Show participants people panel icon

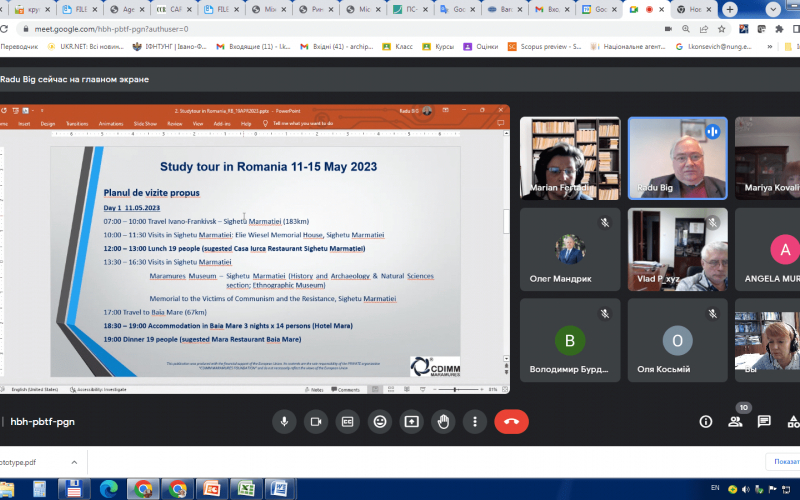[735, 421]
